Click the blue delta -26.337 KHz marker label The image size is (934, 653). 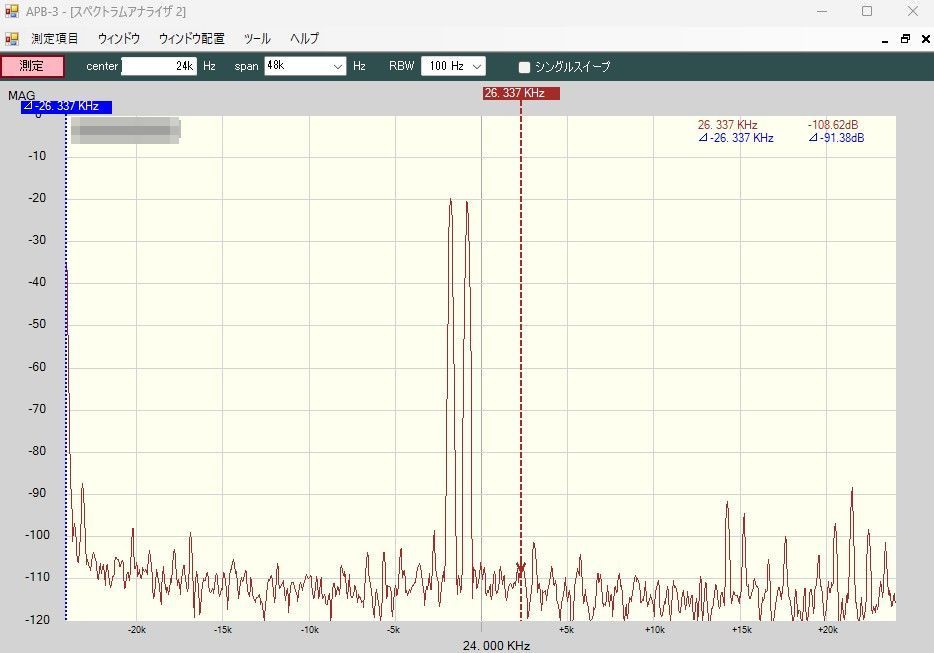coord(66,107)
